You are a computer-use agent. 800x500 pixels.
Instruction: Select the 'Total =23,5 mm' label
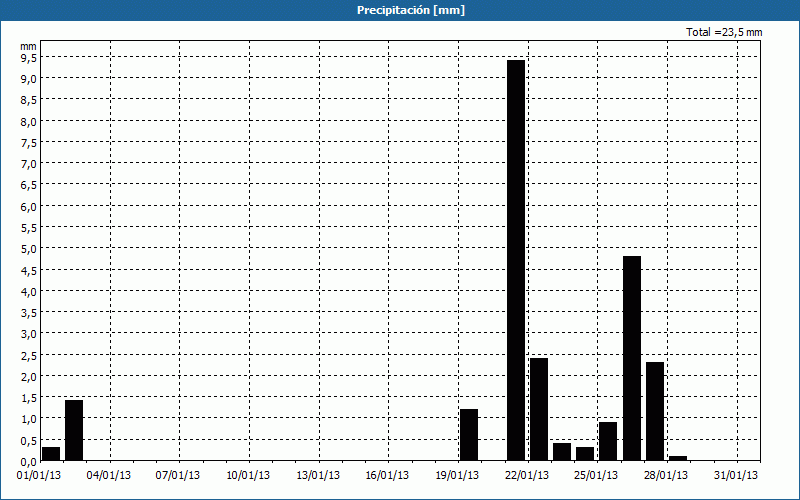tap(724, 32)
